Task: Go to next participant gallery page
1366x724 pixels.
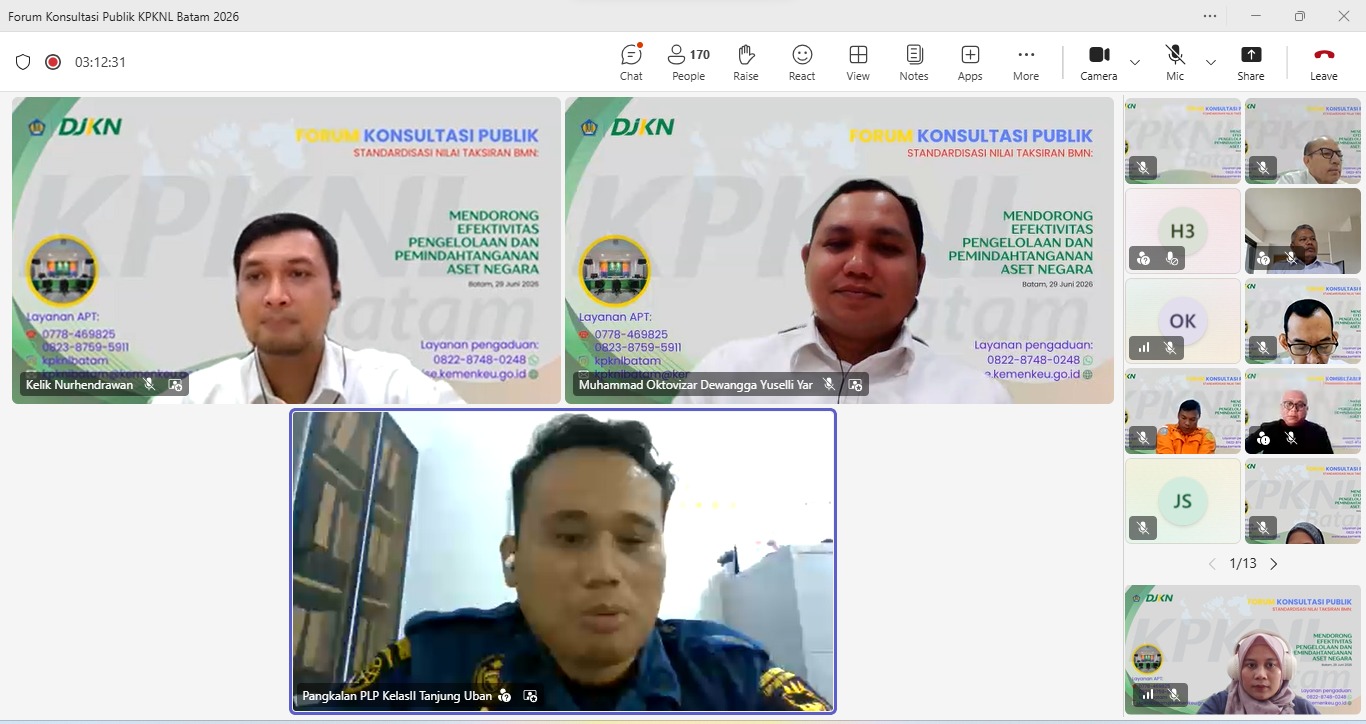Action: point(1274,564)
